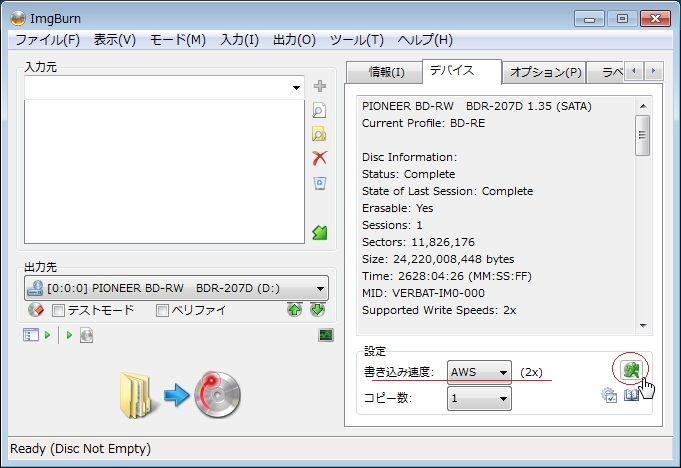The height and width of the screenshot is (468, 681).
Task: Click the 'Supported Write Speeds: 2x' line
Action: (x=439, y=310)
